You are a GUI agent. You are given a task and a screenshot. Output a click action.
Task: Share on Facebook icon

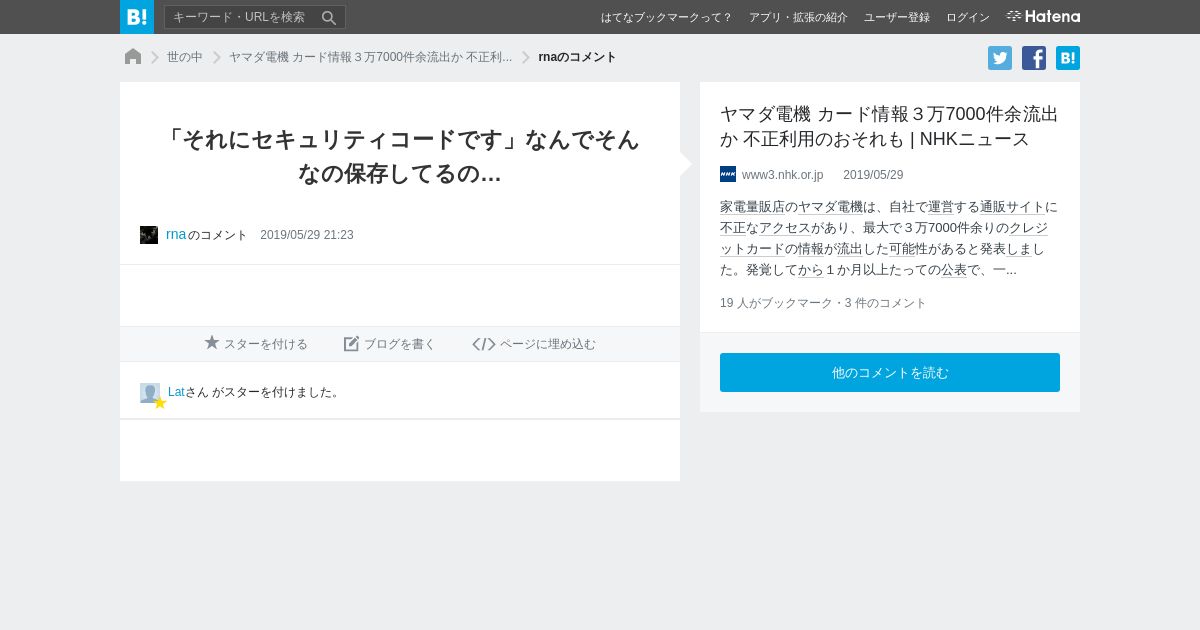pos(1034,58)
